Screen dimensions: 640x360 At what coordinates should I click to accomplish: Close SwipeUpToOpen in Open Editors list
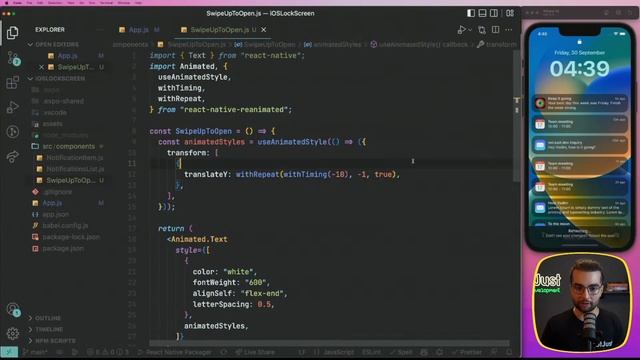pyautogui.click(x=41, y=67)
